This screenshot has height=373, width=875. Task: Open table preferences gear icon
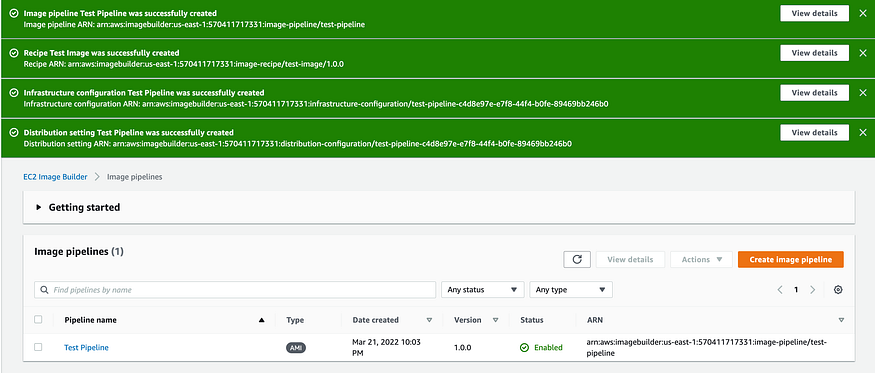(x=838, y=290)
